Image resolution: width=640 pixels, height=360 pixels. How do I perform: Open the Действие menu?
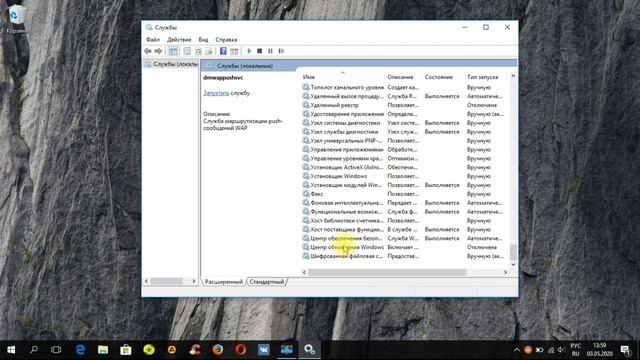pos(179,40)
